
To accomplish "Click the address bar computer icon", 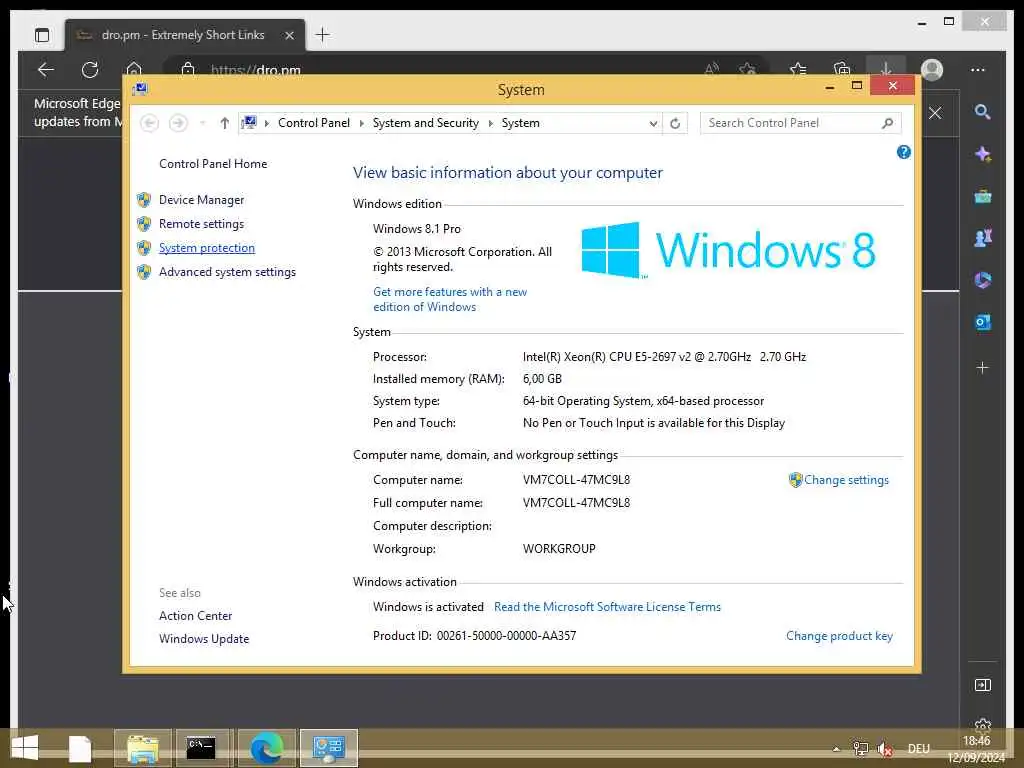I will pyautogui.click(x=249, y=122).
